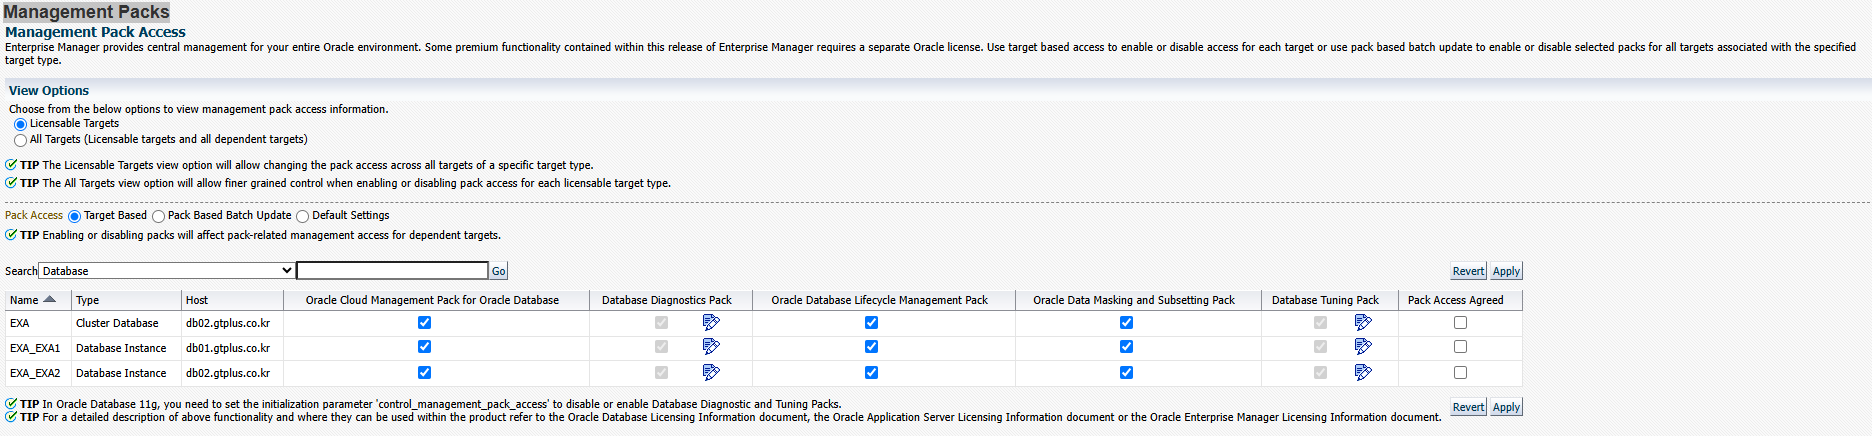Select All Targets view option
The image size is (1872, 436).
(x=20, y=140)
